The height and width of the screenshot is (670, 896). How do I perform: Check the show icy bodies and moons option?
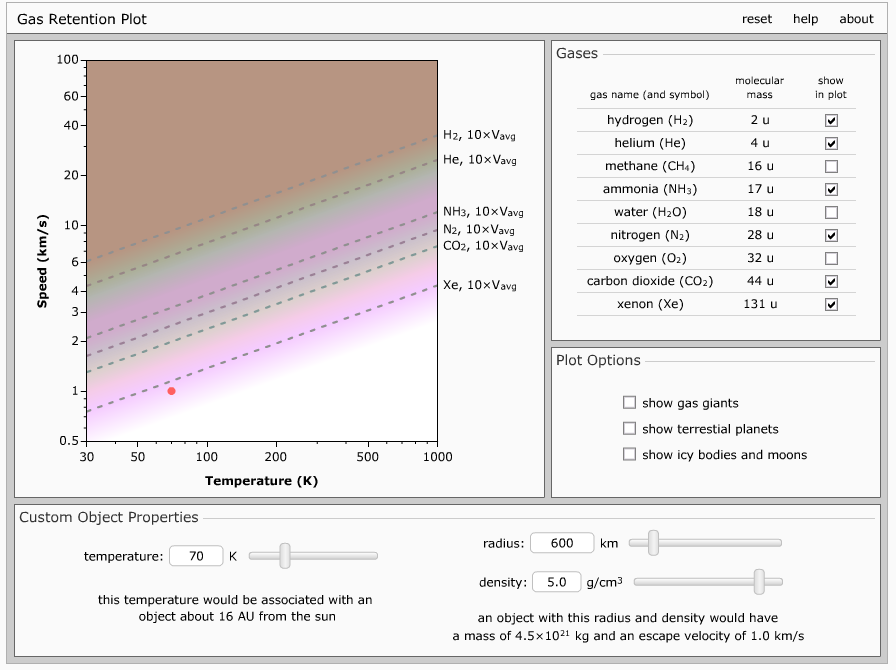[x=630, y=454]
